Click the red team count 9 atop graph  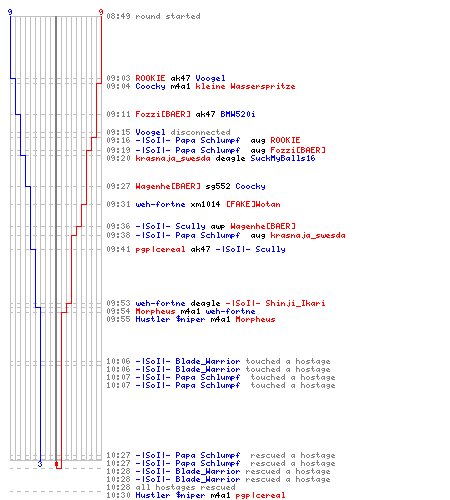click(x=101, y=12)
